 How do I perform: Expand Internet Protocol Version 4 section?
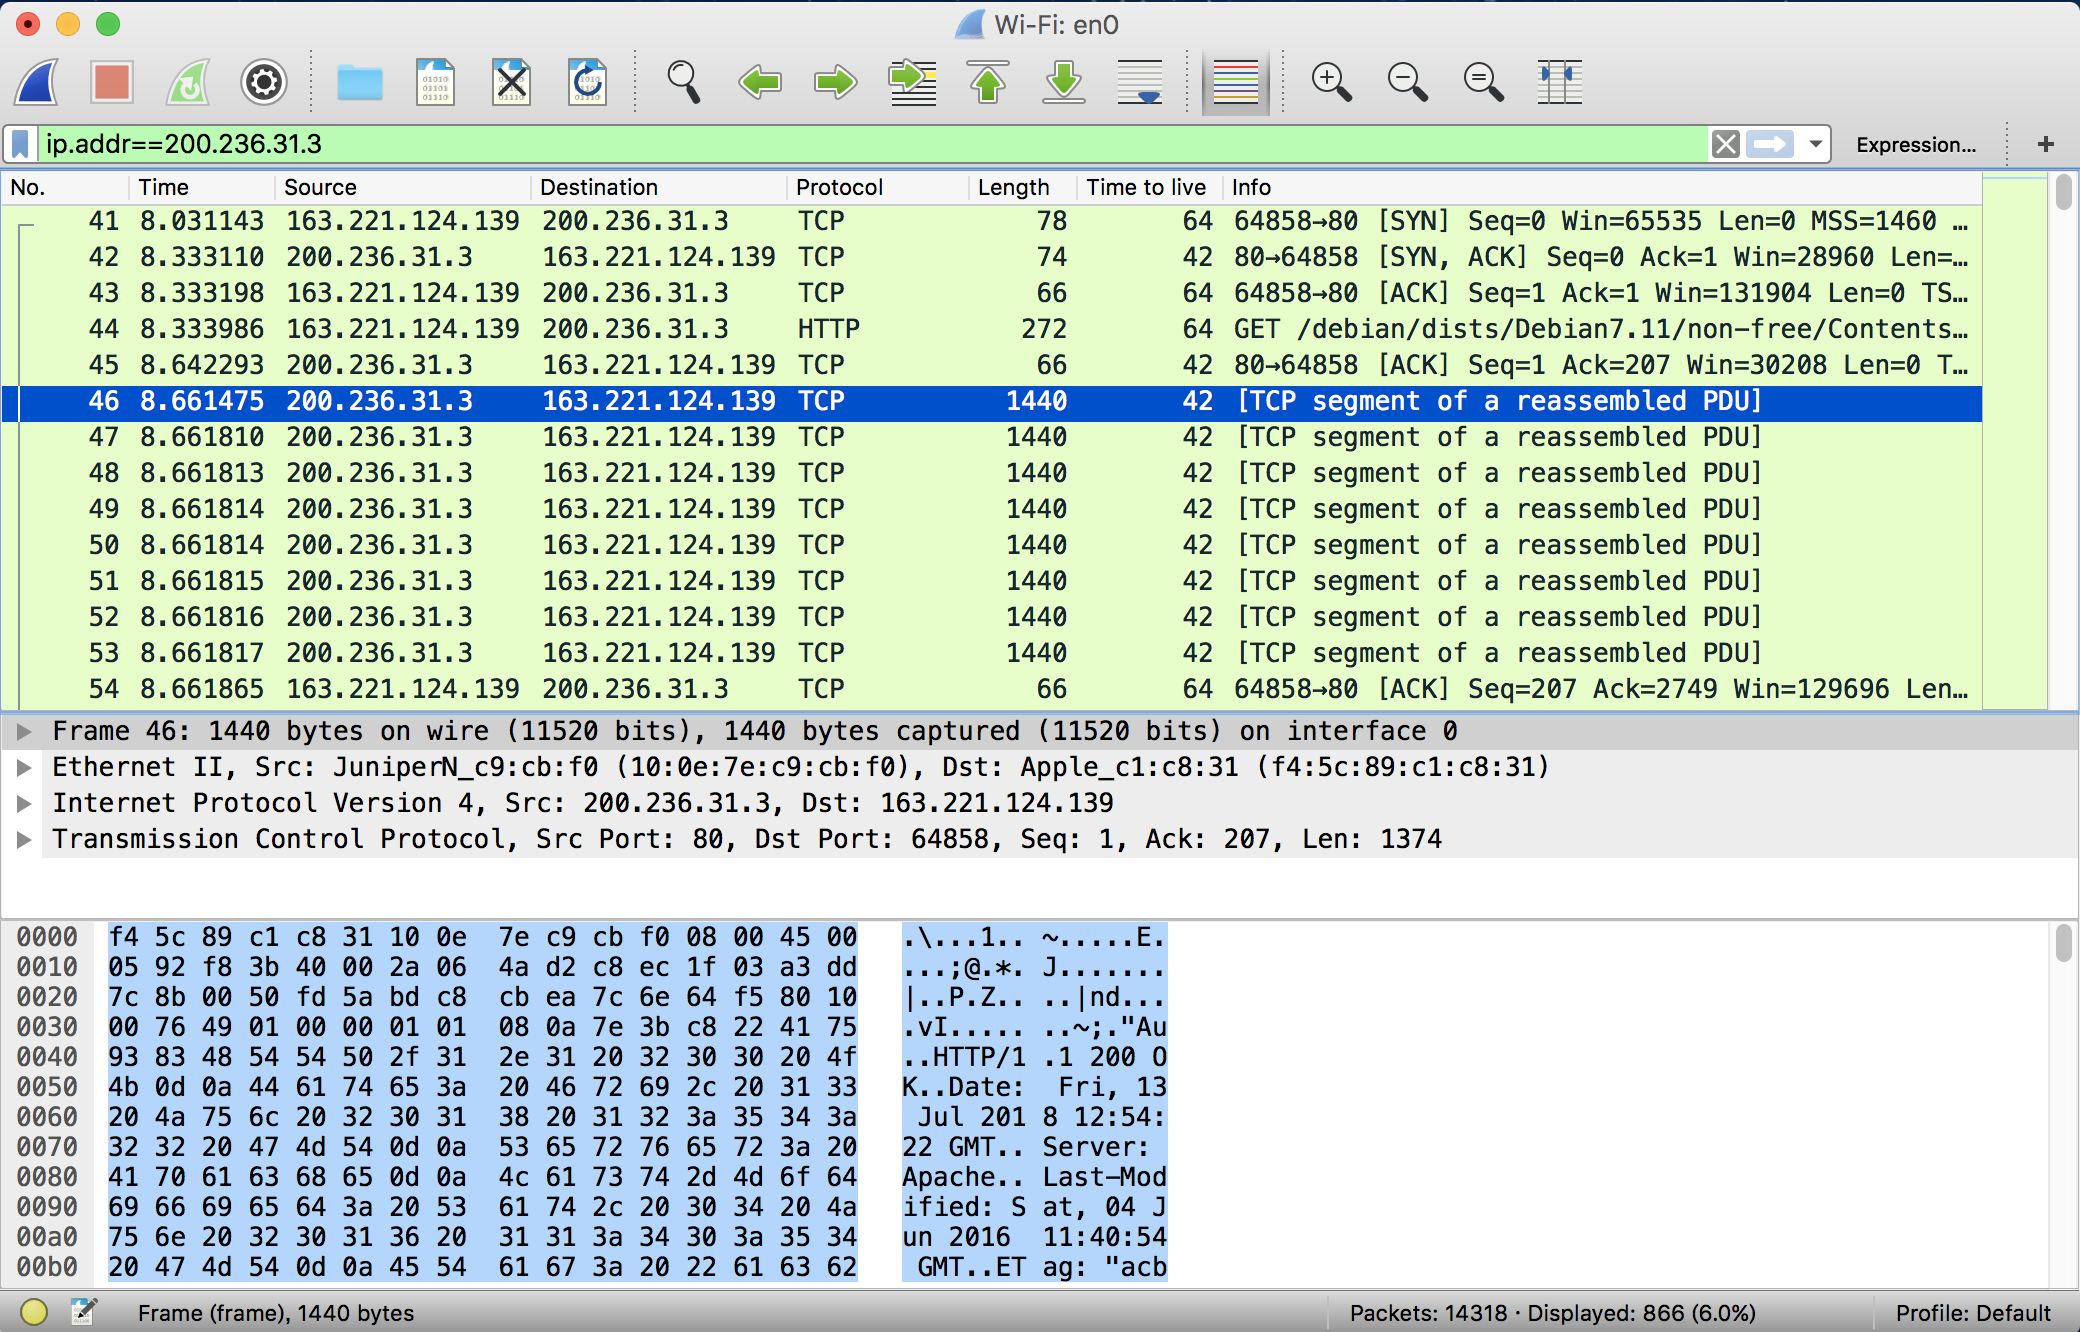[24, 804]
